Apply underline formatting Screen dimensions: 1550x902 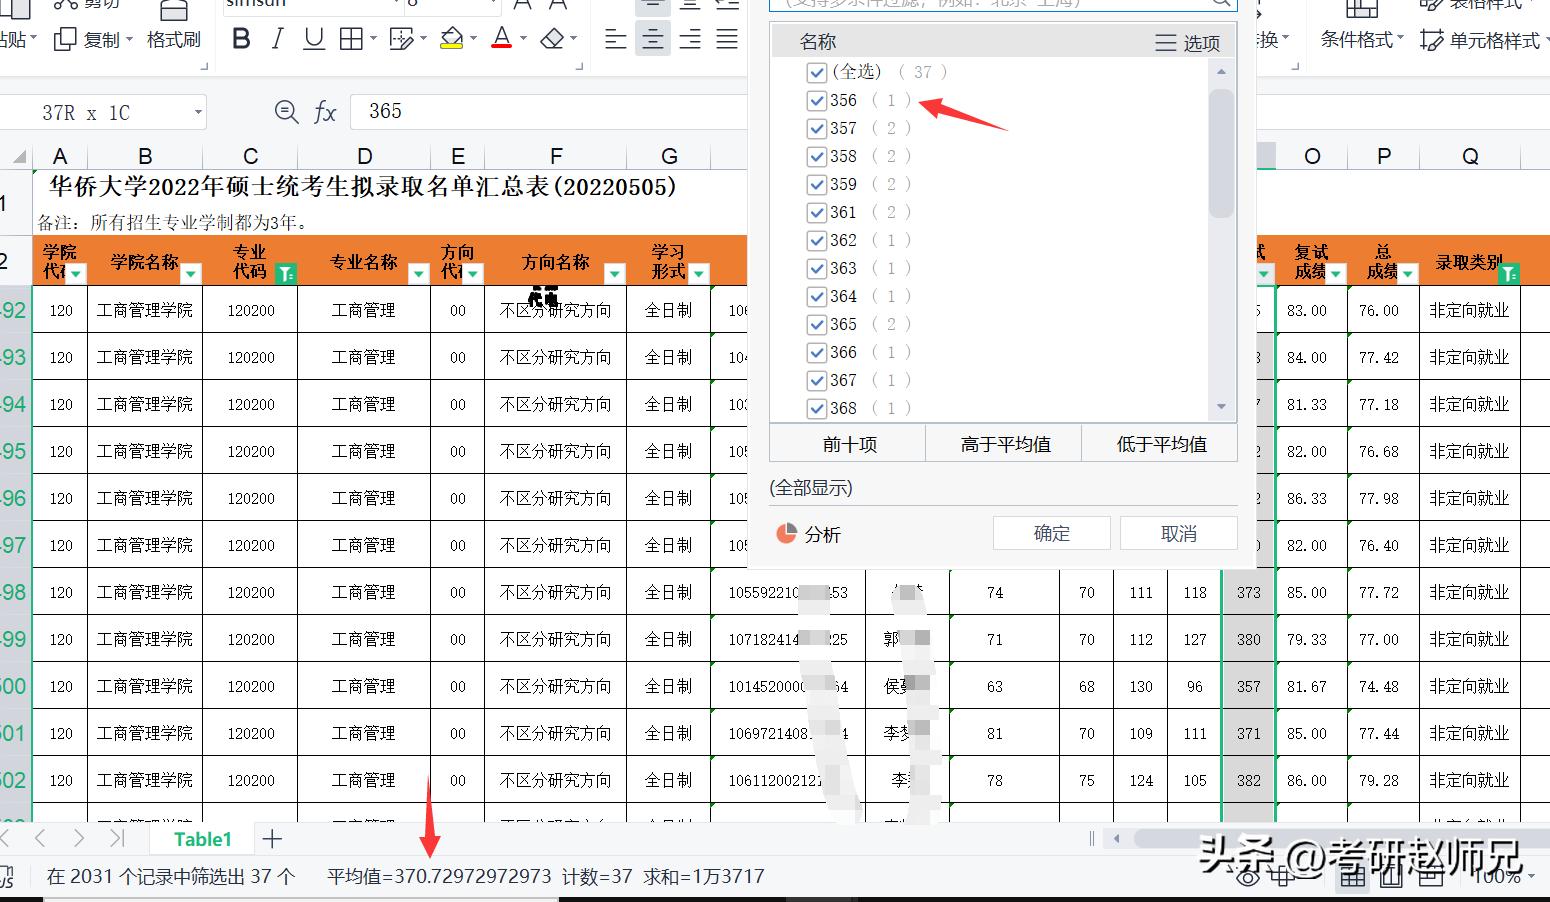(x=313, y=38)
